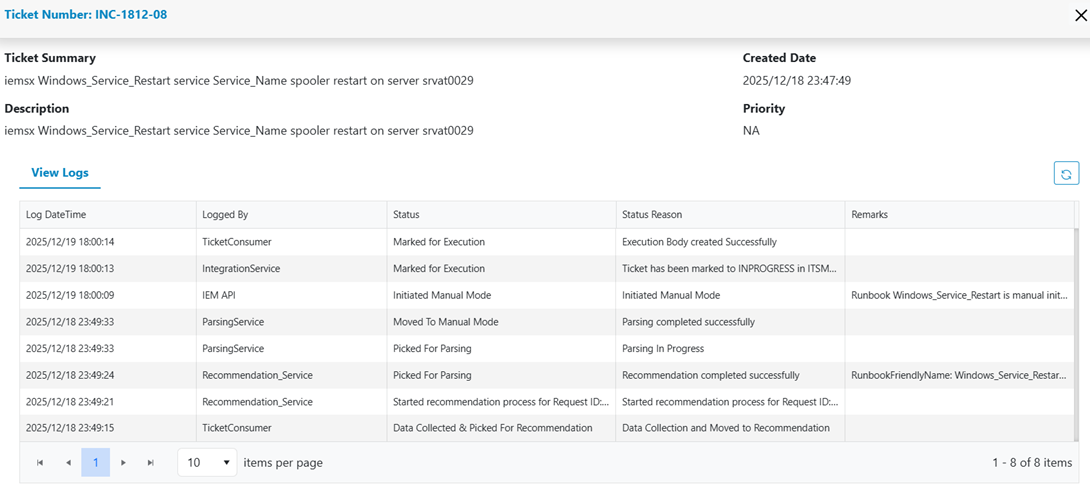Click the Status Reason column header
1090x502 pixels.
652,215
